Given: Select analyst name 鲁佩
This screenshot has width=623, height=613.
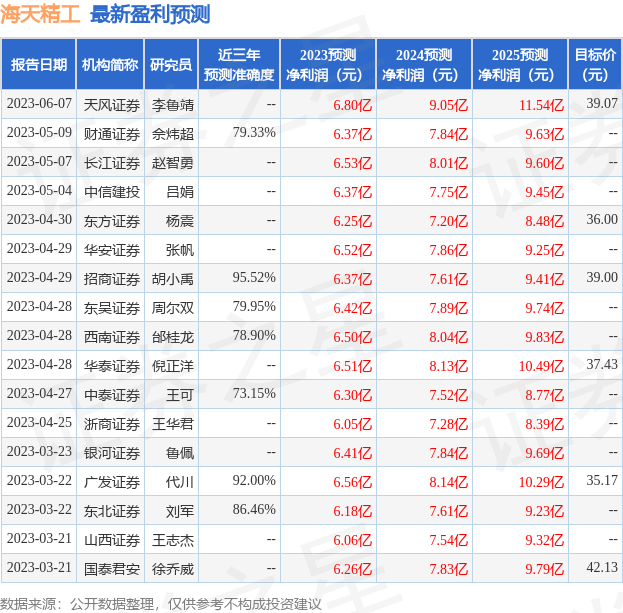Looking at the screenshot, I should (180, 453).
